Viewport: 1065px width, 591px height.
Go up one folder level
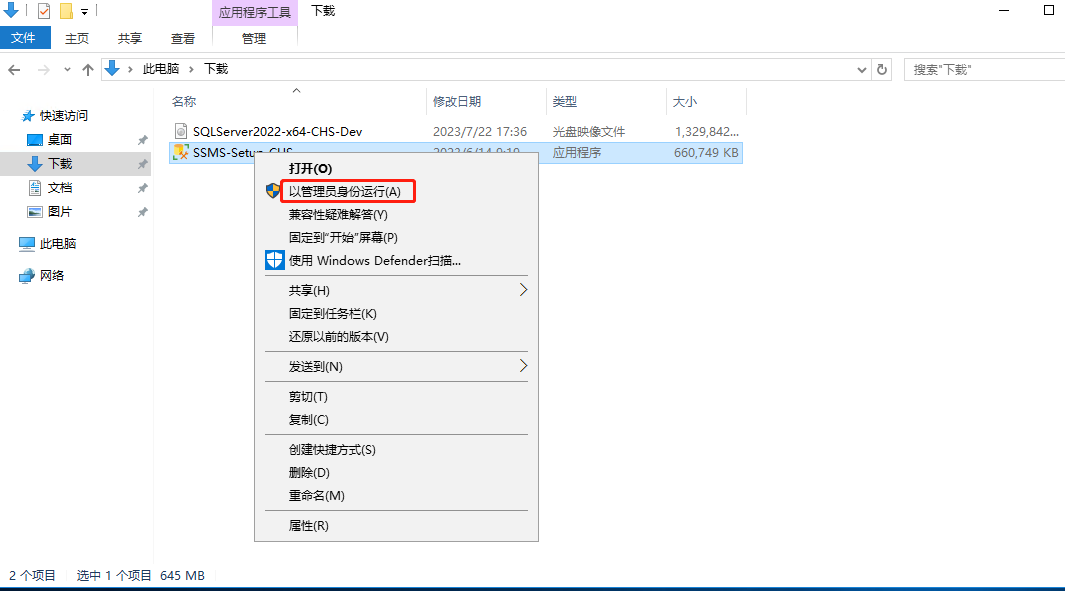88,69
